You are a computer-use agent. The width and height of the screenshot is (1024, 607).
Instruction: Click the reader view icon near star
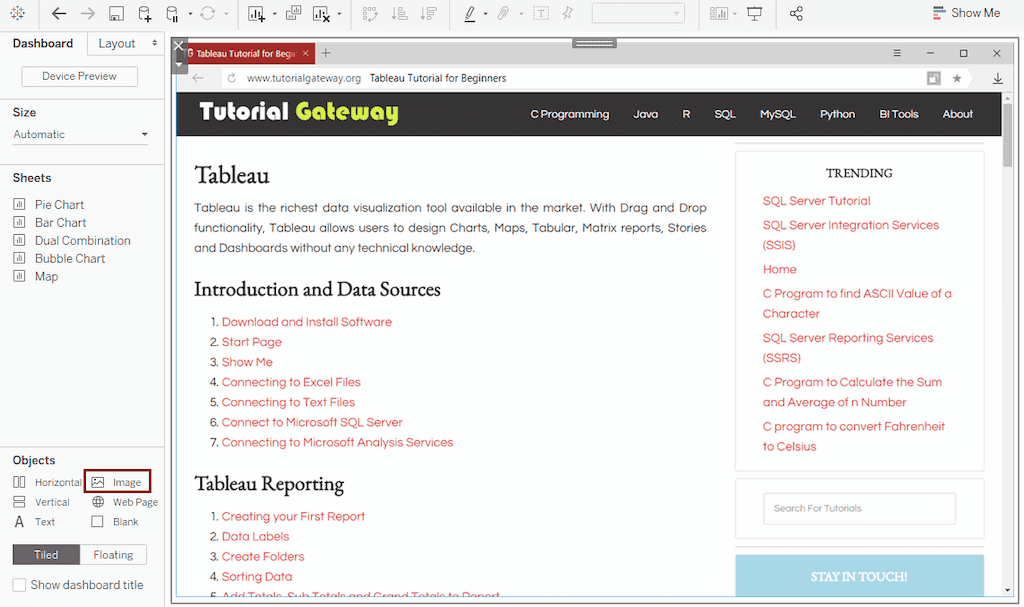tap(934, 78)
